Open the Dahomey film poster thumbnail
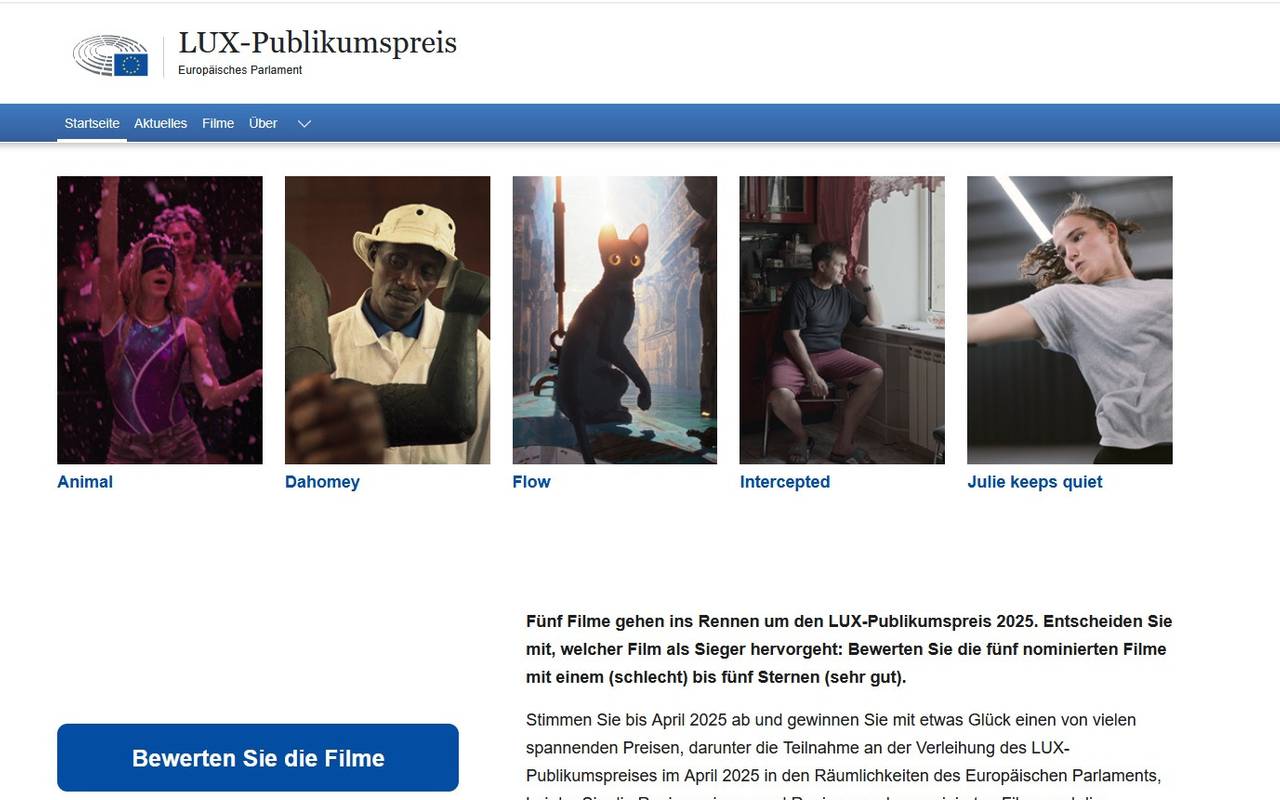 [x=388, y=320]
